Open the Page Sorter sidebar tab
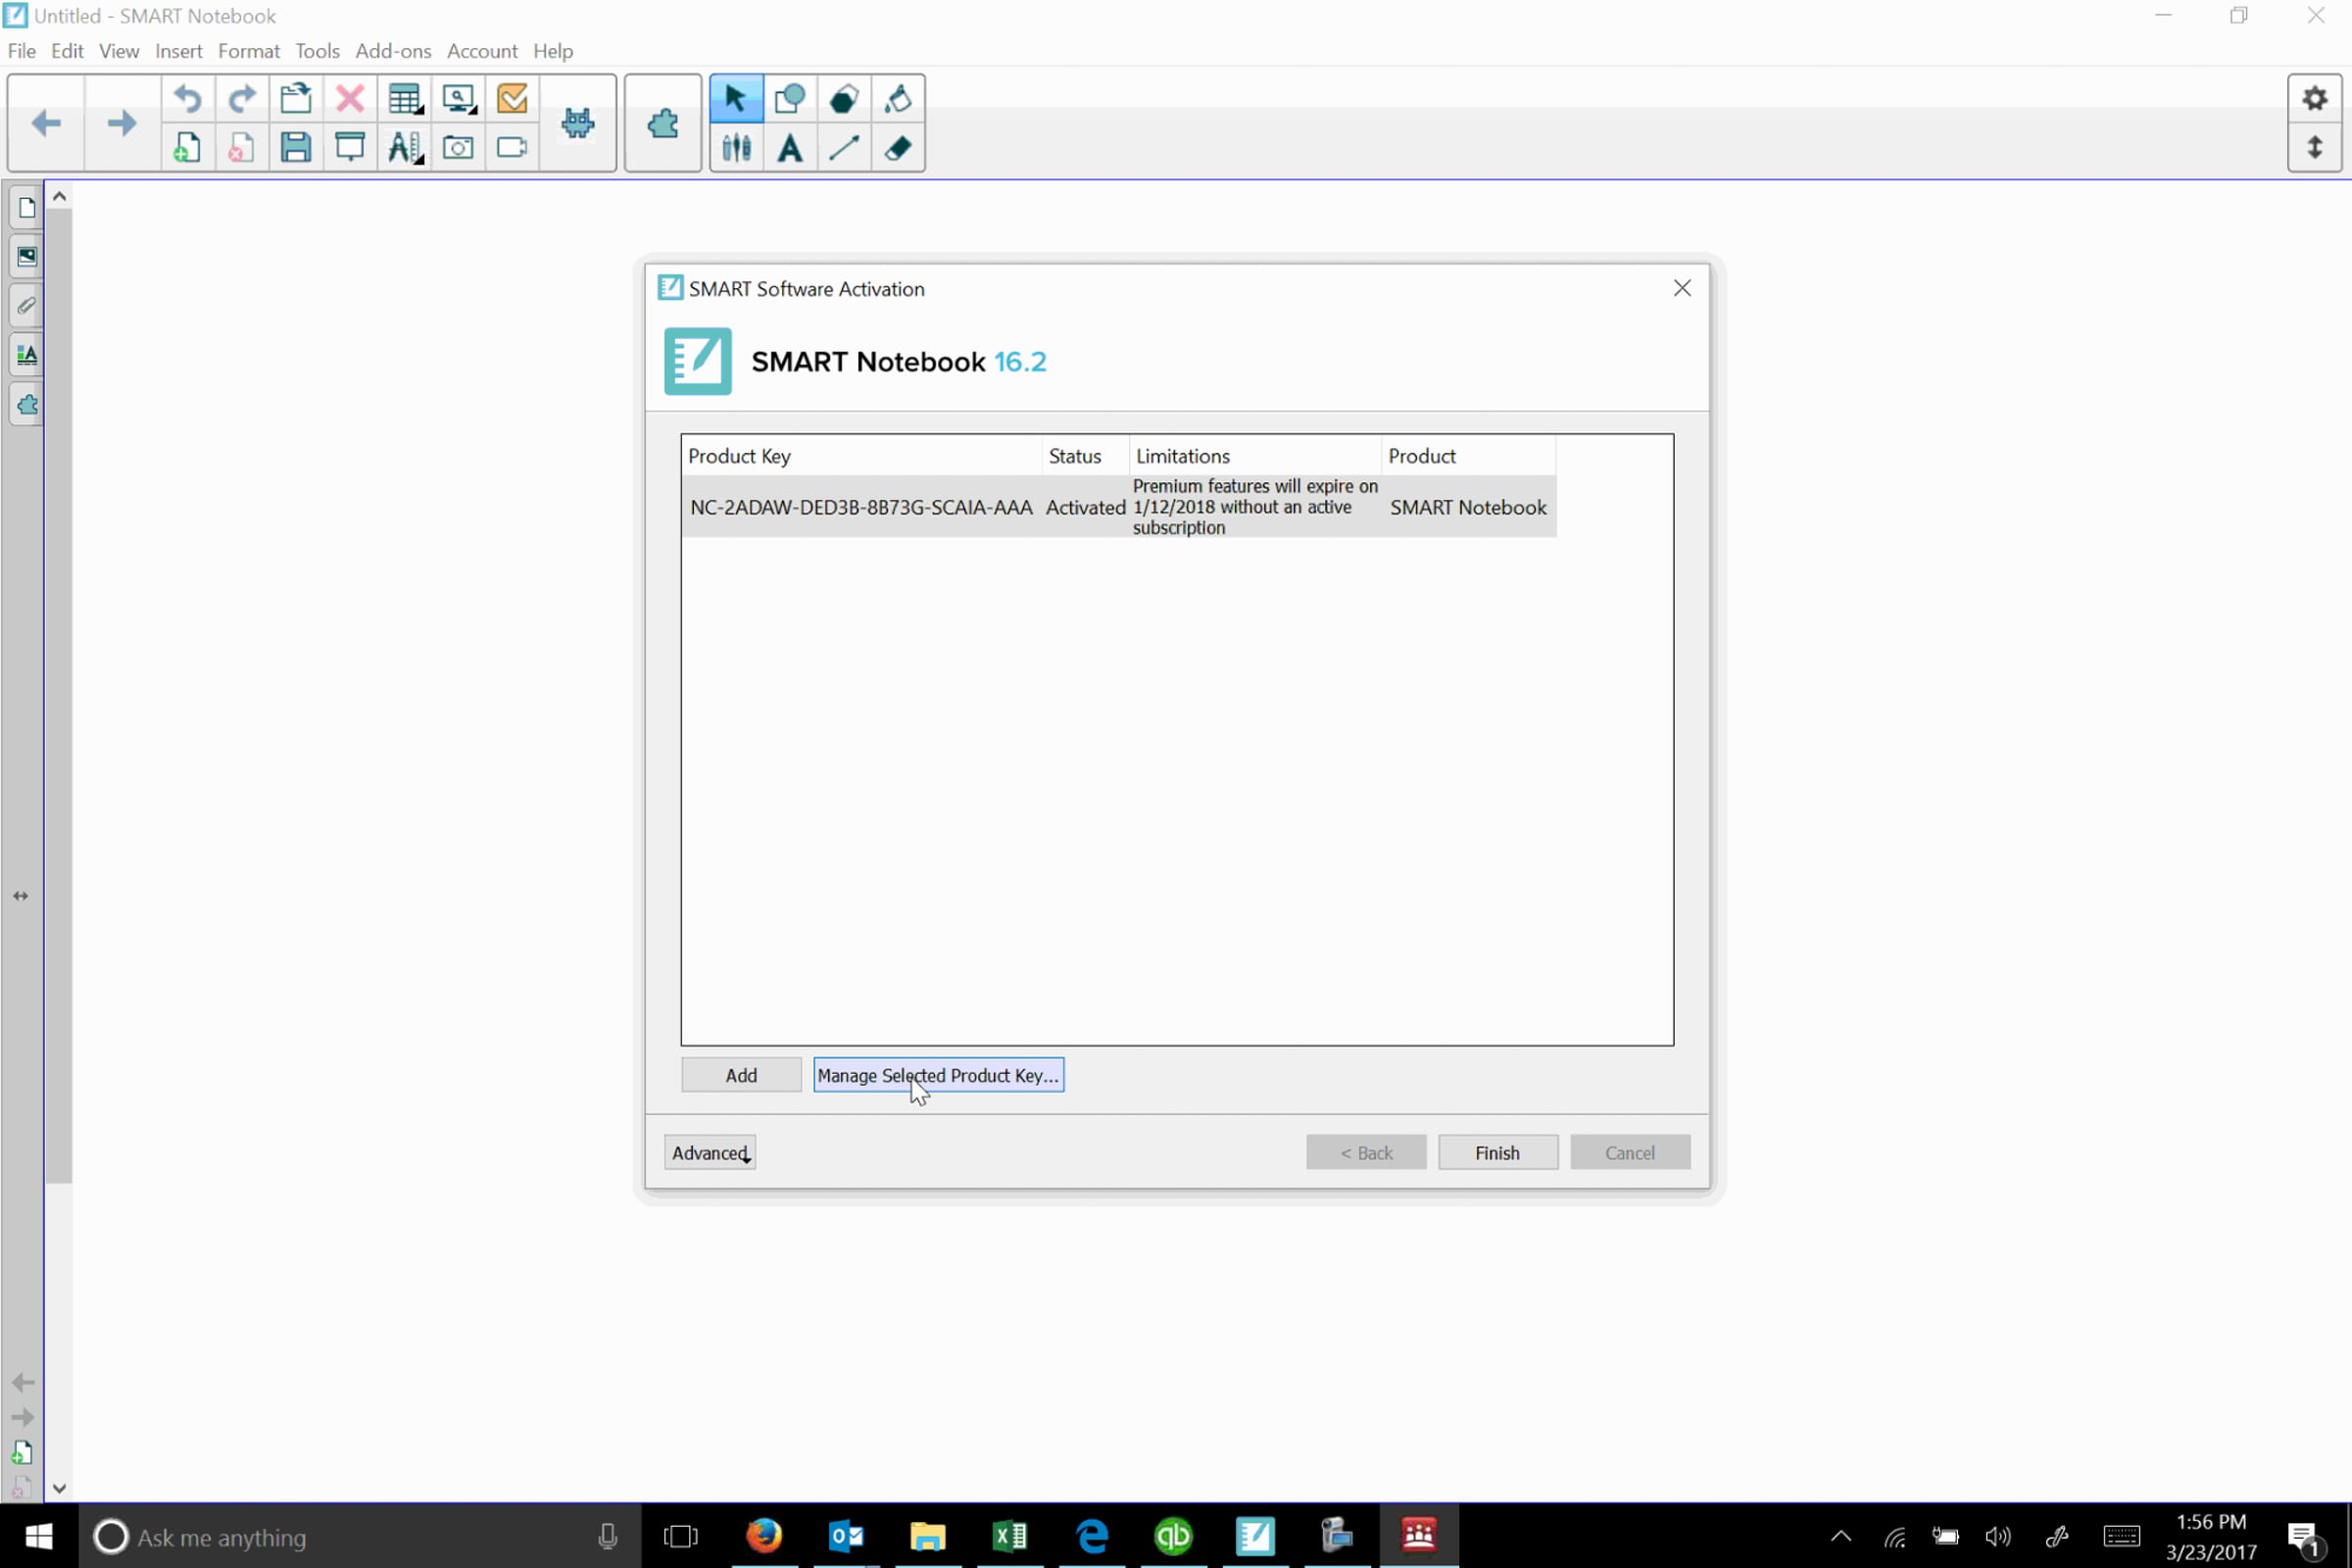 [x=26, y=208]
